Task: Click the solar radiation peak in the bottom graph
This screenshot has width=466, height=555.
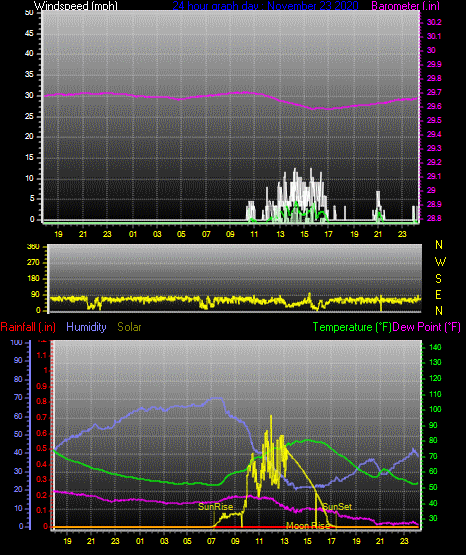Action: [x=271, y=416]
